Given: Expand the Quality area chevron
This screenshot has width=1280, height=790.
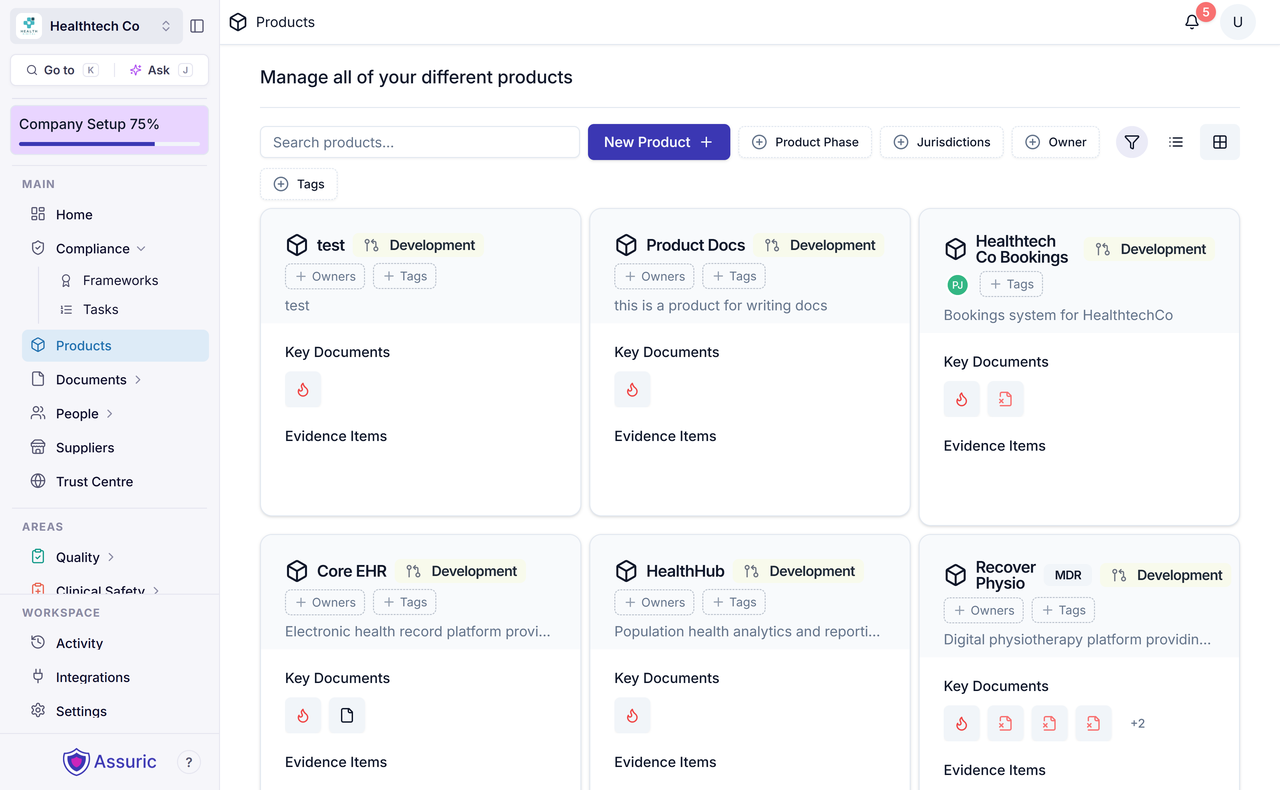Looking at the screenshot, I should (x=111, y=557).
